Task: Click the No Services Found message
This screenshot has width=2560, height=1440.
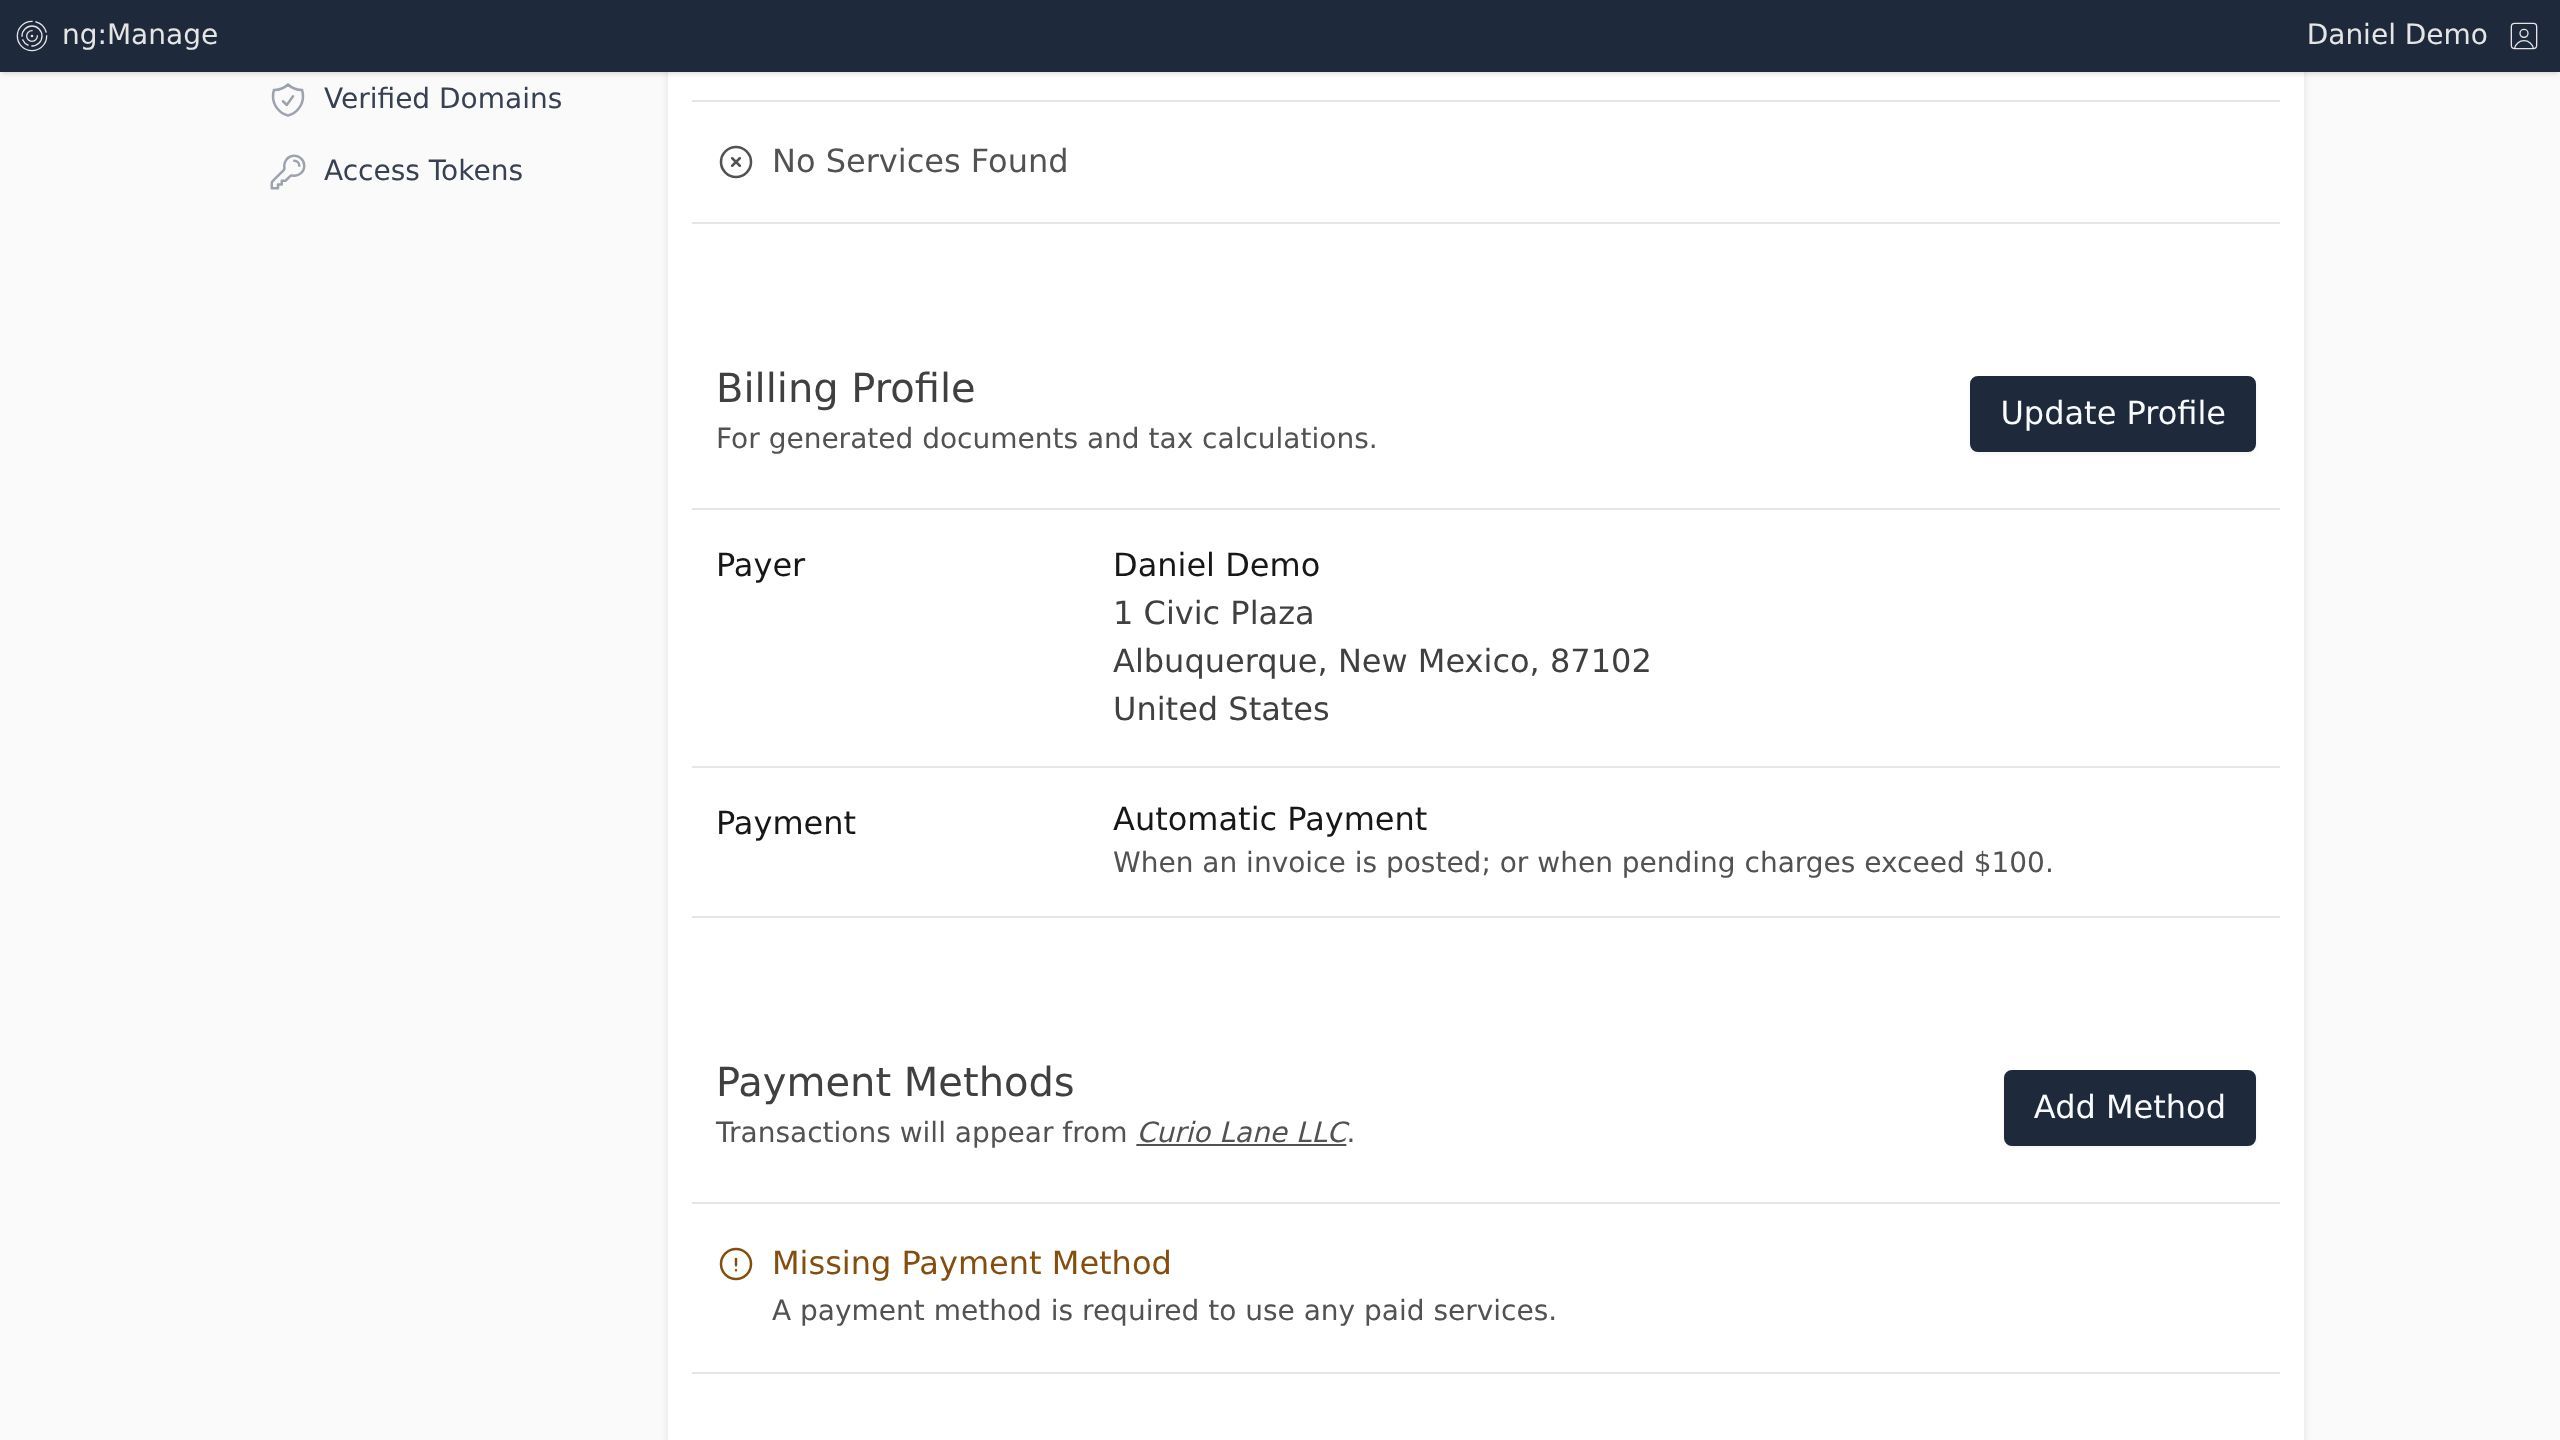Action: (x=919, y=161)
